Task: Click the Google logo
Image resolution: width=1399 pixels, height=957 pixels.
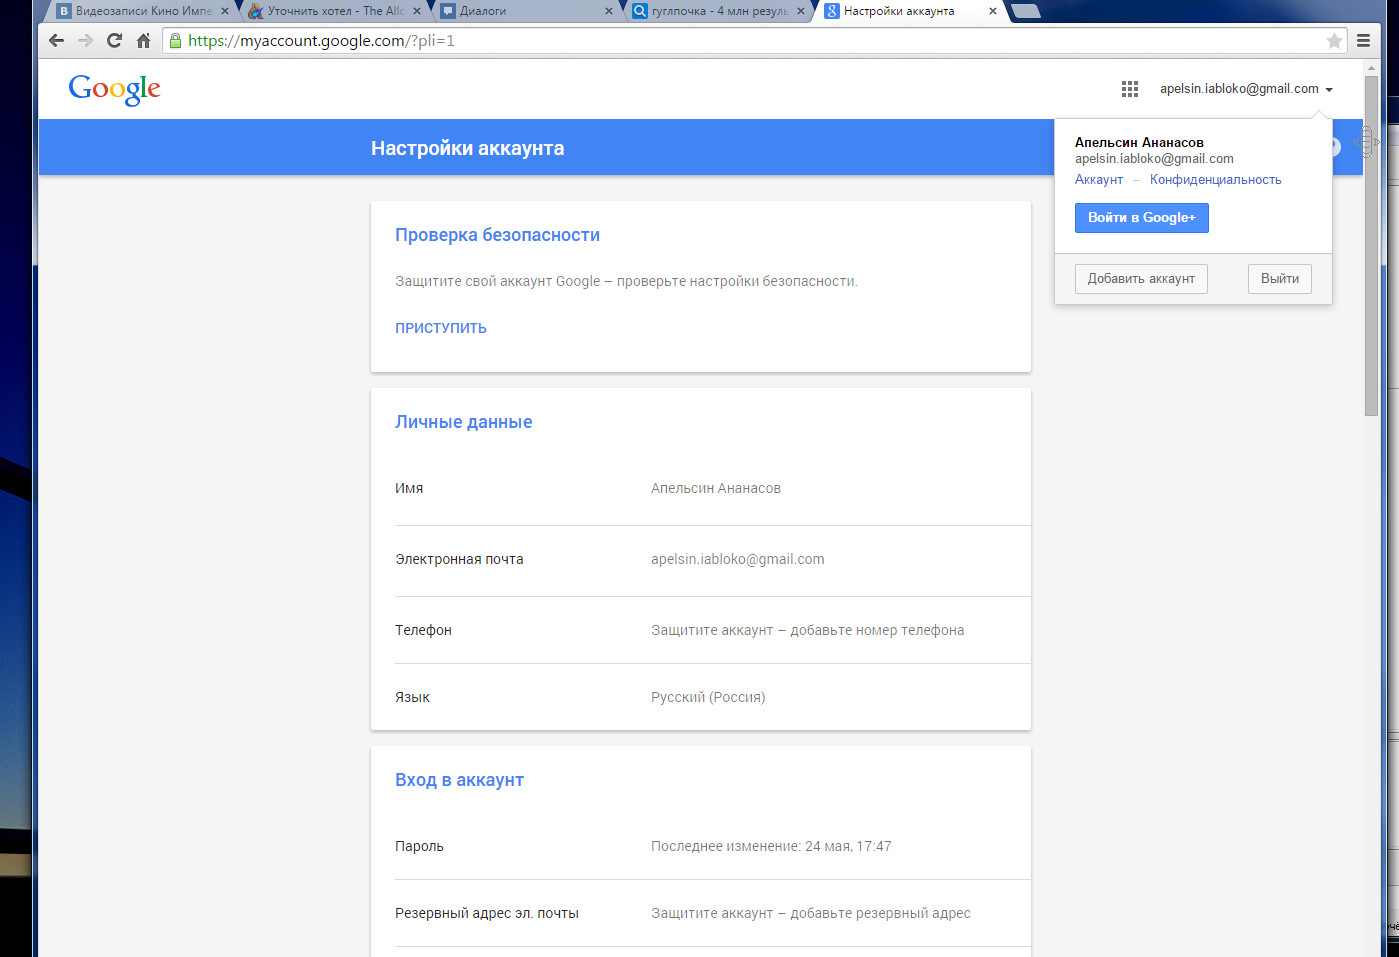Action: pos(114,90)
